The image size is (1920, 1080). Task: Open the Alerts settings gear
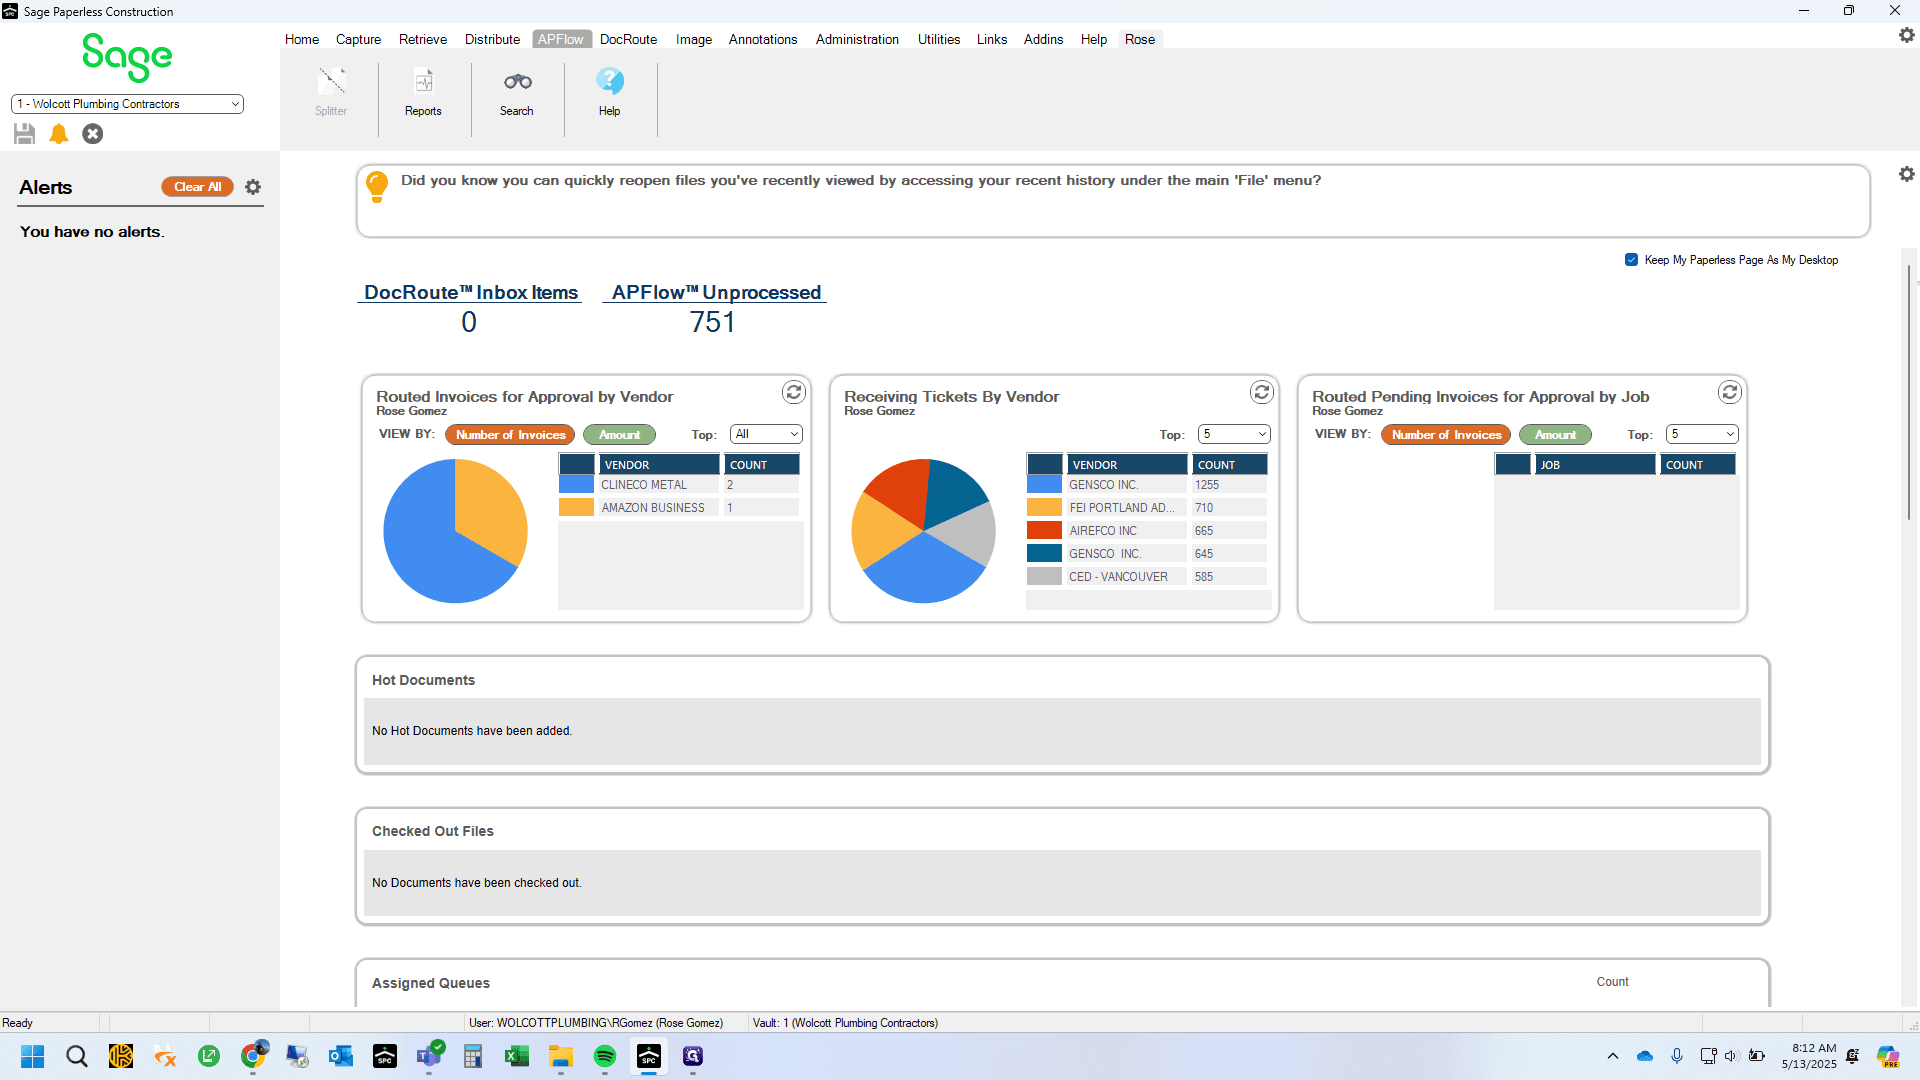pyautogui.click(x=253, y=187)
